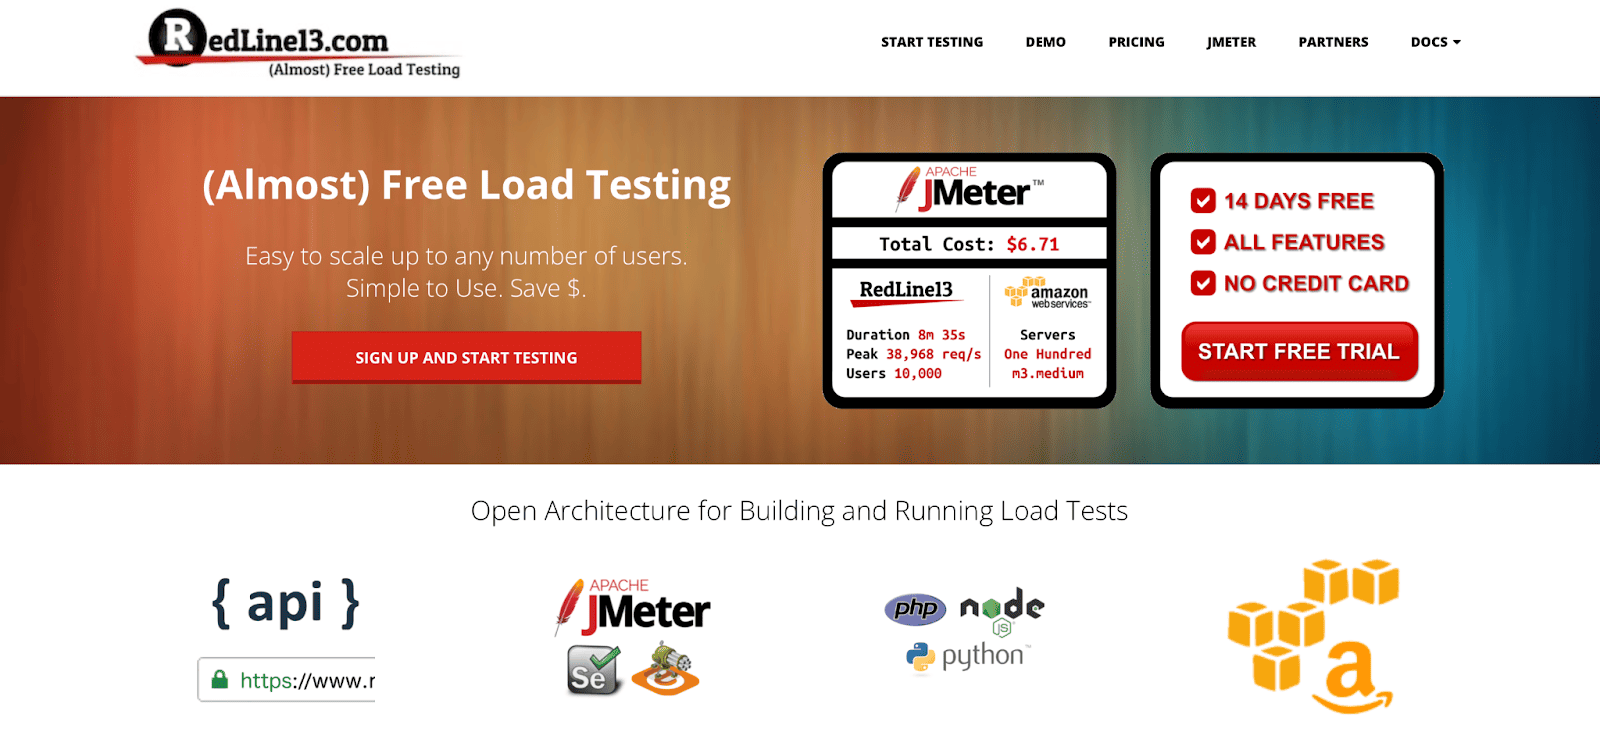Click the large Apache JMeter logo below heading
The image size is (1600, 732).
(x=632, y=607)
